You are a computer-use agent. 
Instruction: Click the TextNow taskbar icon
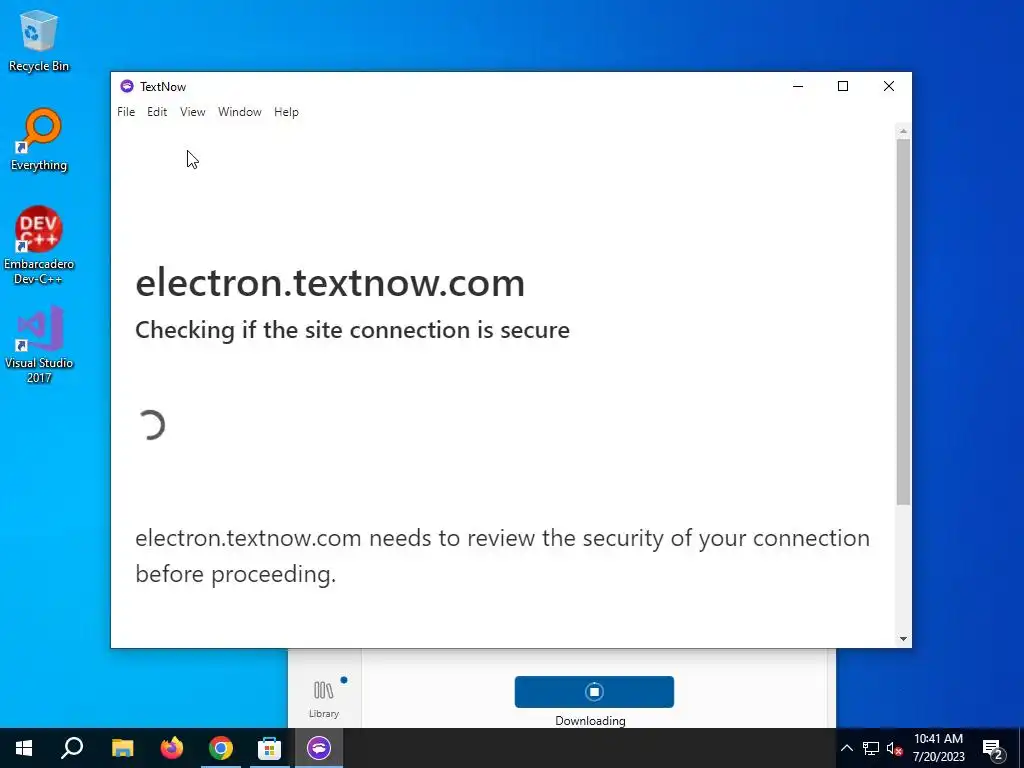319,748
